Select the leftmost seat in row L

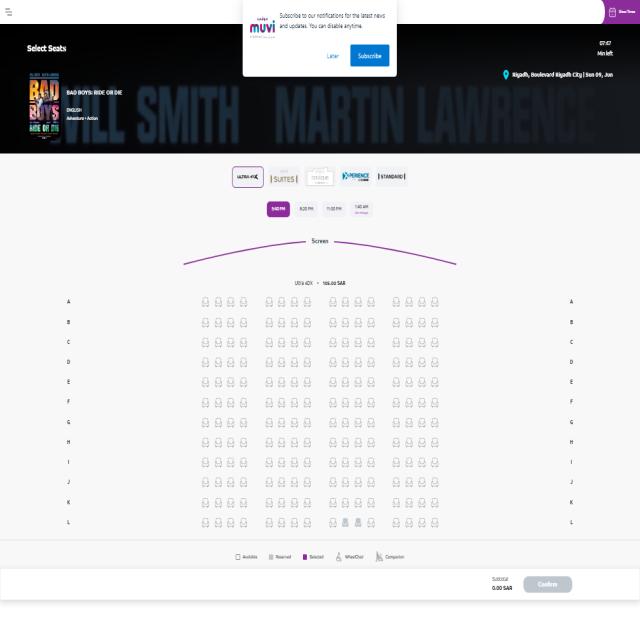(205, 522)
